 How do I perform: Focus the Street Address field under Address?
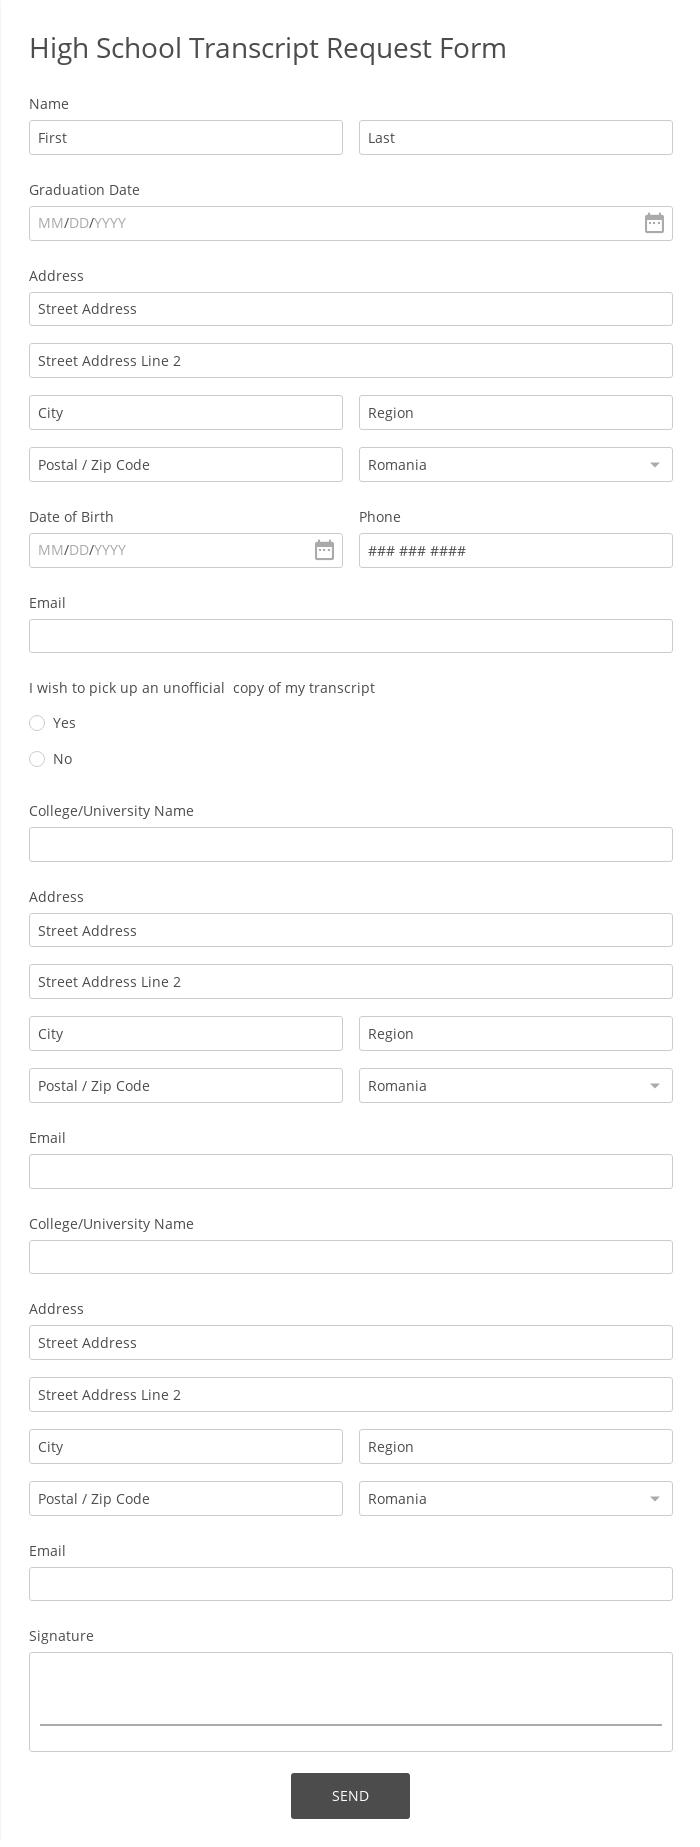click(350, 308)
